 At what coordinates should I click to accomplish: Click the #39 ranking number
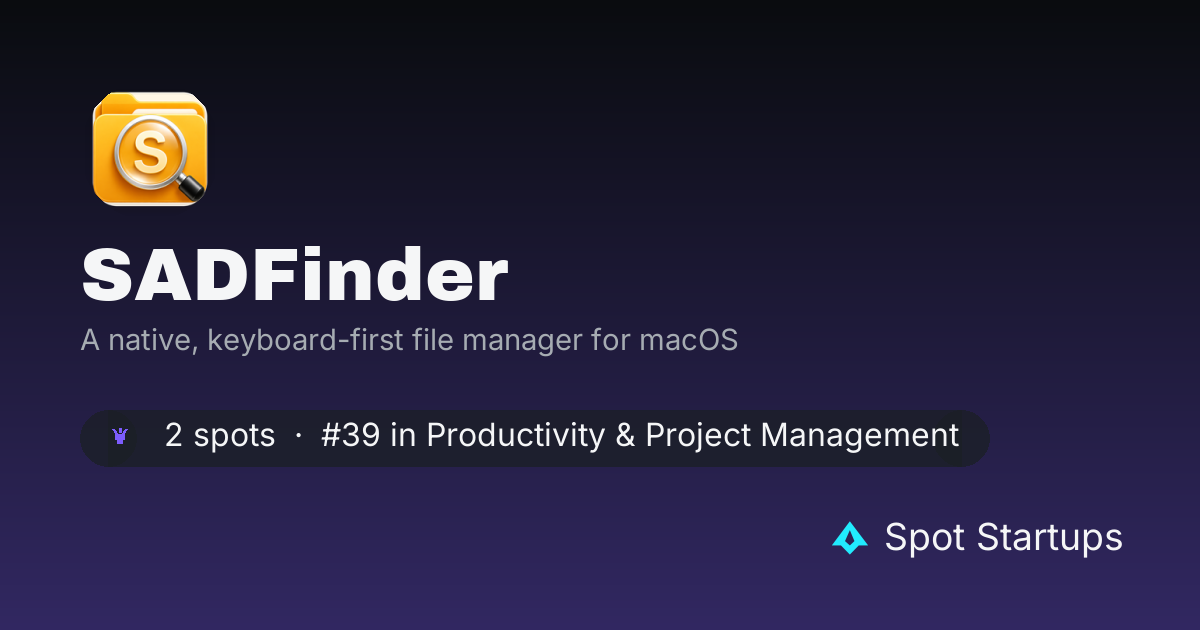coord(350,436)
